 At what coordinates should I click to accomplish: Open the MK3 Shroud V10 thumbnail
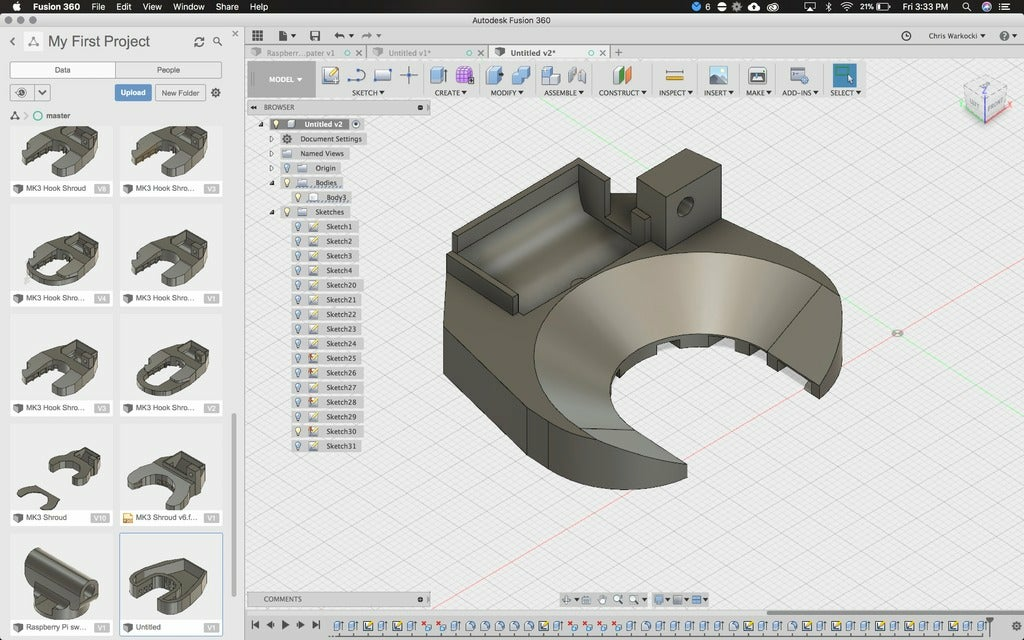61,475
